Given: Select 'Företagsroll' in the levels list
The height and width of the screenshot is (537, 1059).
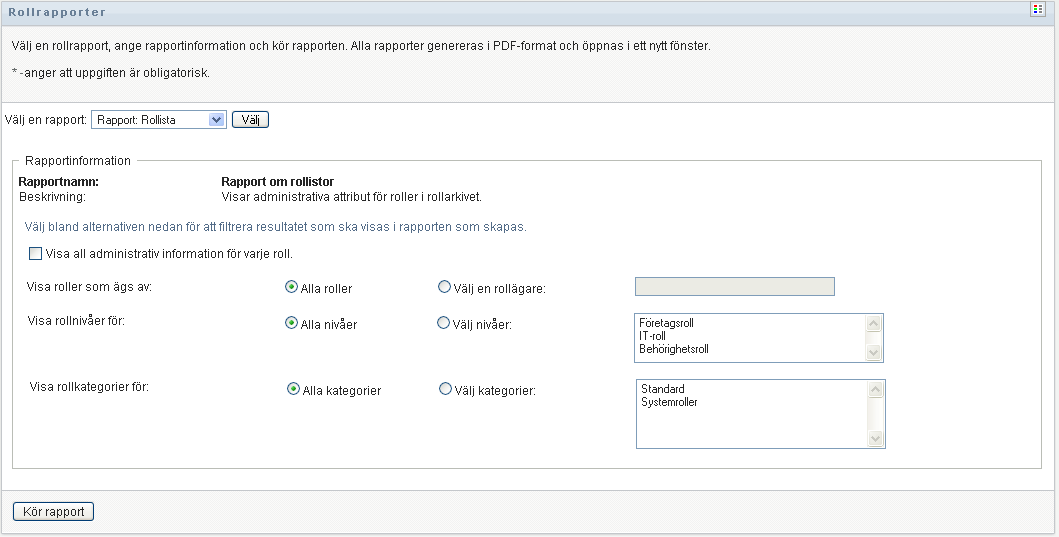Looking at the screenshot, I should tap(666, 323).
